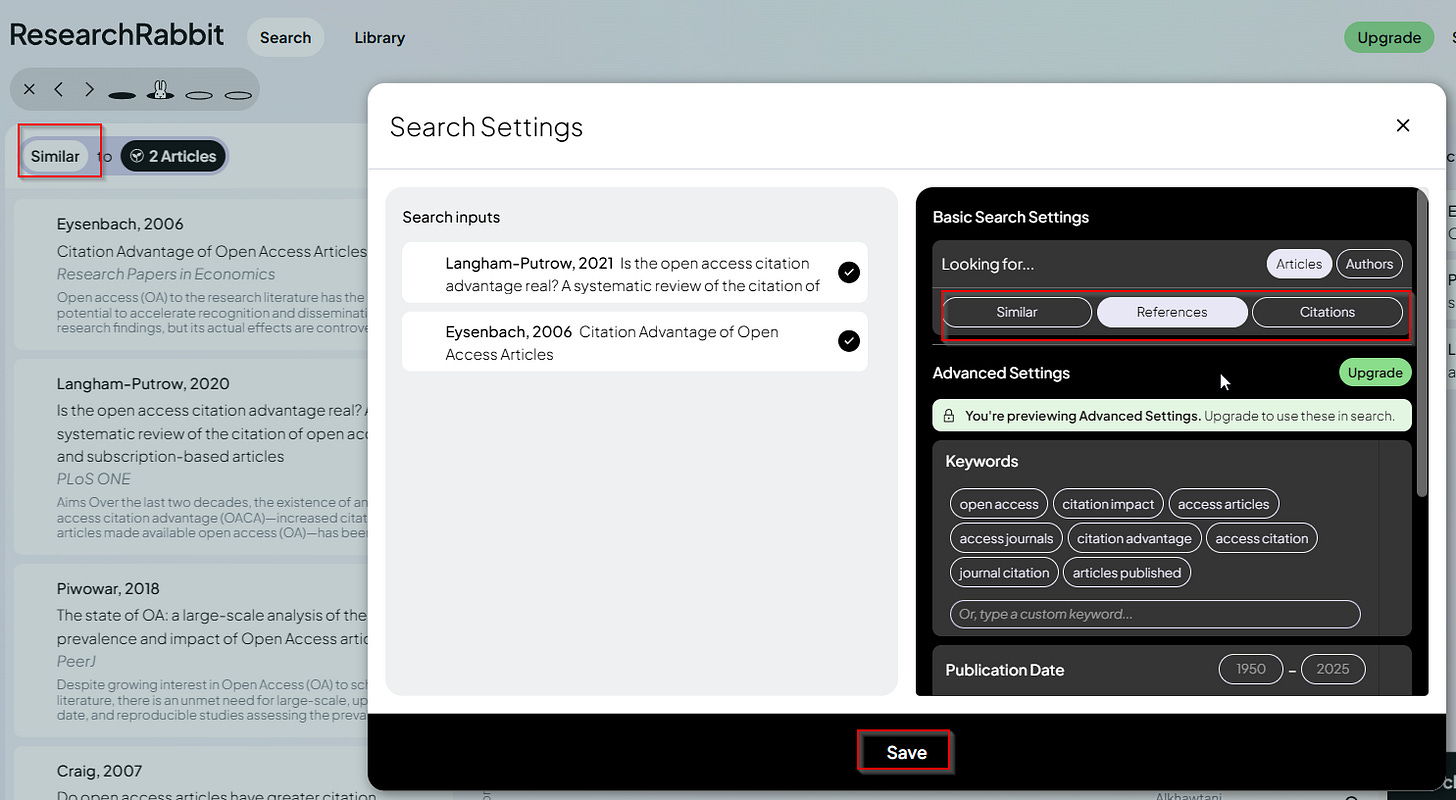The width and height of the screenshot is (1456, 800).
Task: Click the 'PeerJ' journal name
Action: point(76,661)
